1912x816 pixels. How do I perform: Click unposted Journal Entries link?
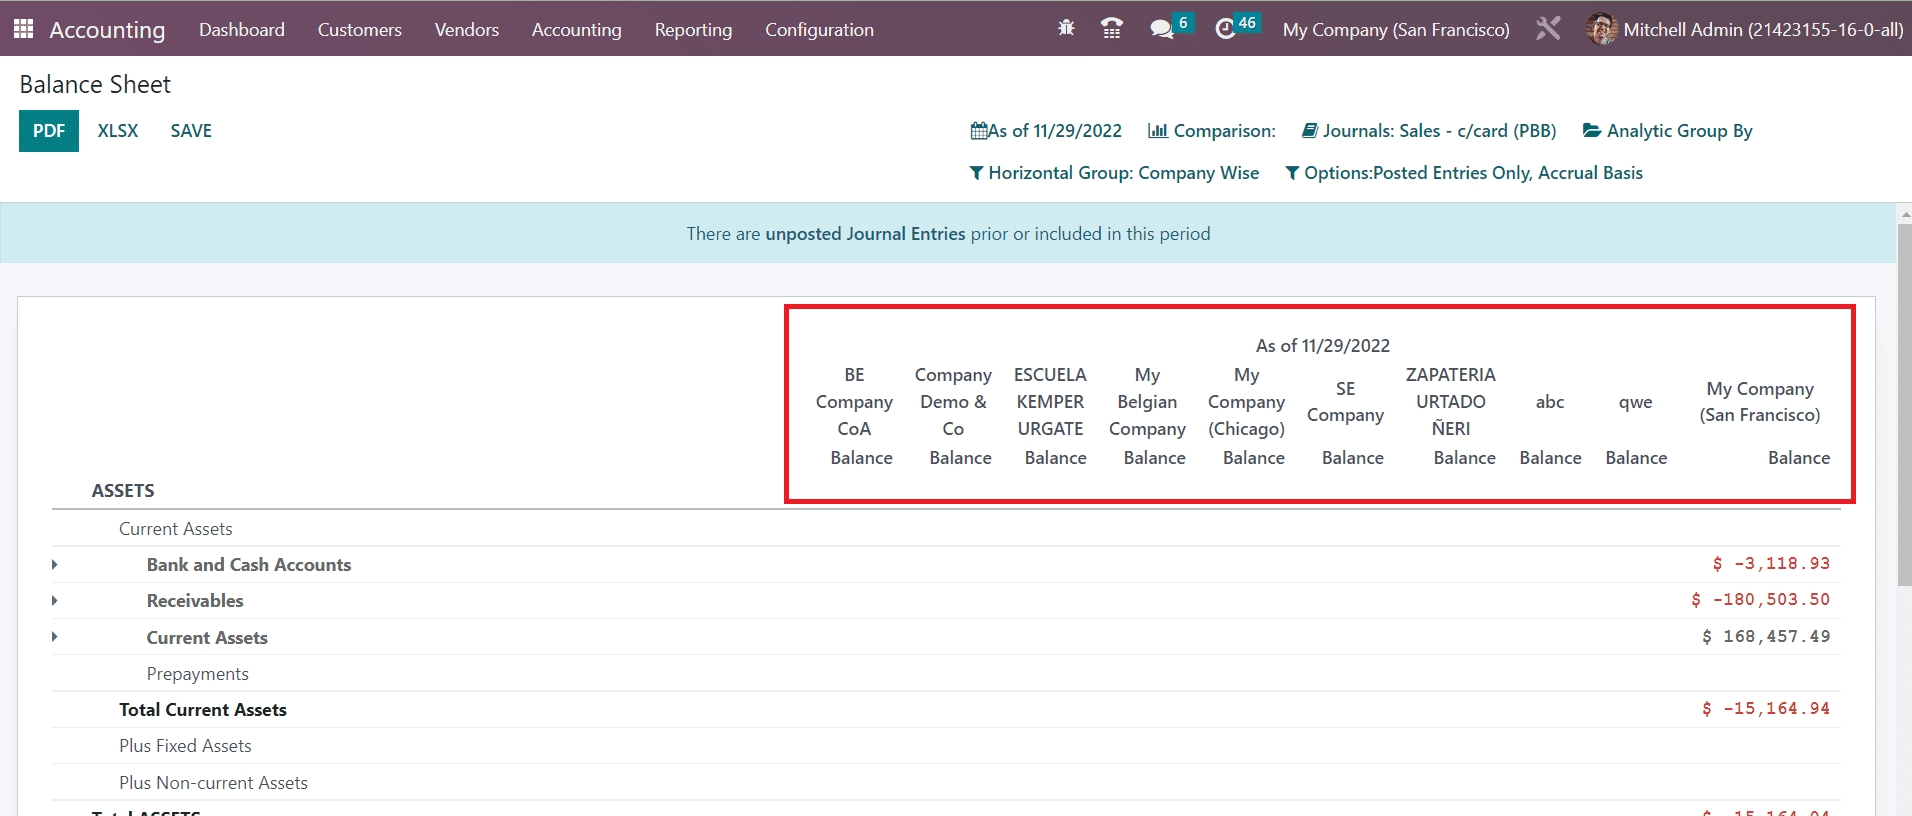tap(865, 234)
